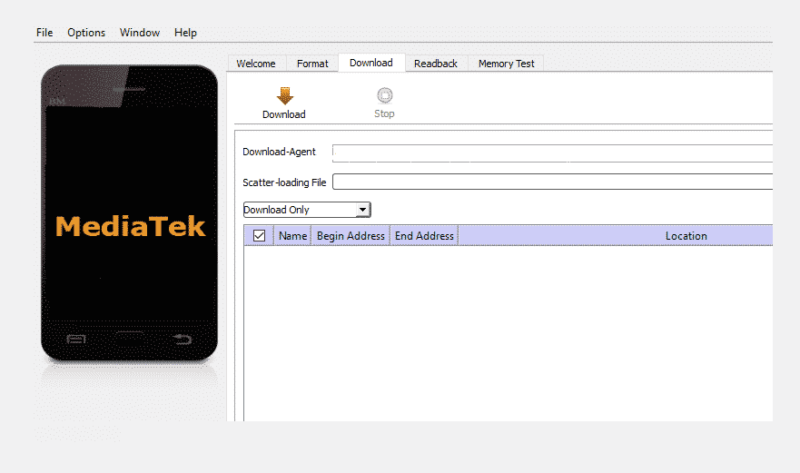Image resolution: width=800 pixels, height=473 pixels.
Task: Expand the Download Only dropdown arrow
Action: tap(362, 210)
